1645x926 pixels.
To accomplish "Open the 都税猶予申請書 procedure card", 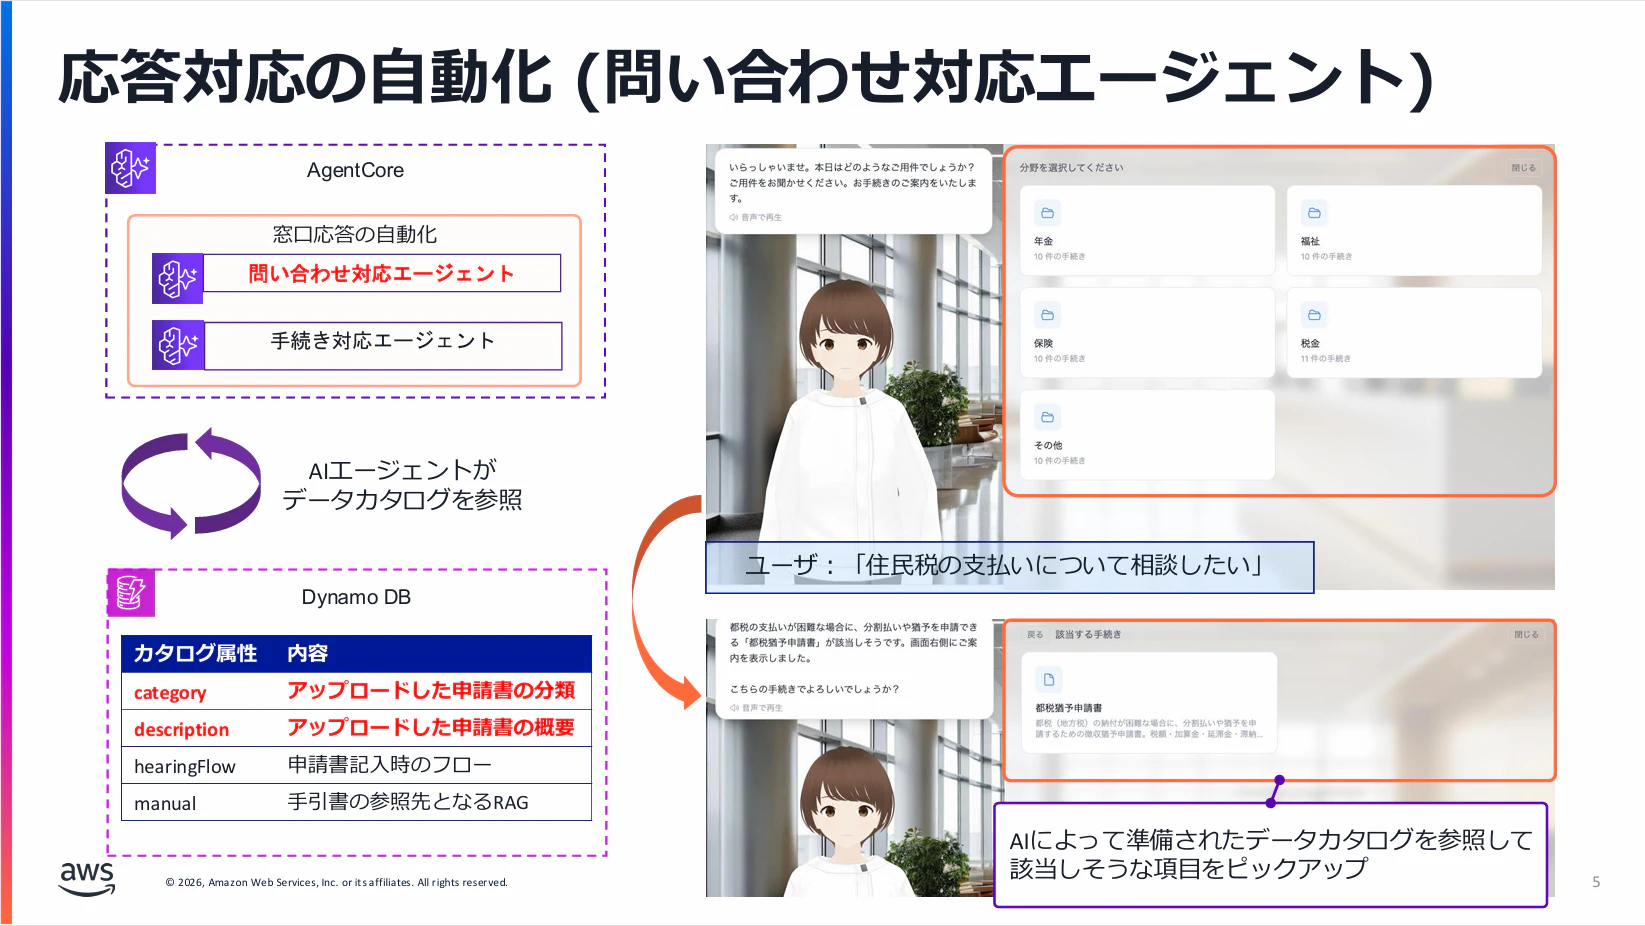I will pyautogui.click(x=1149, y=702).
